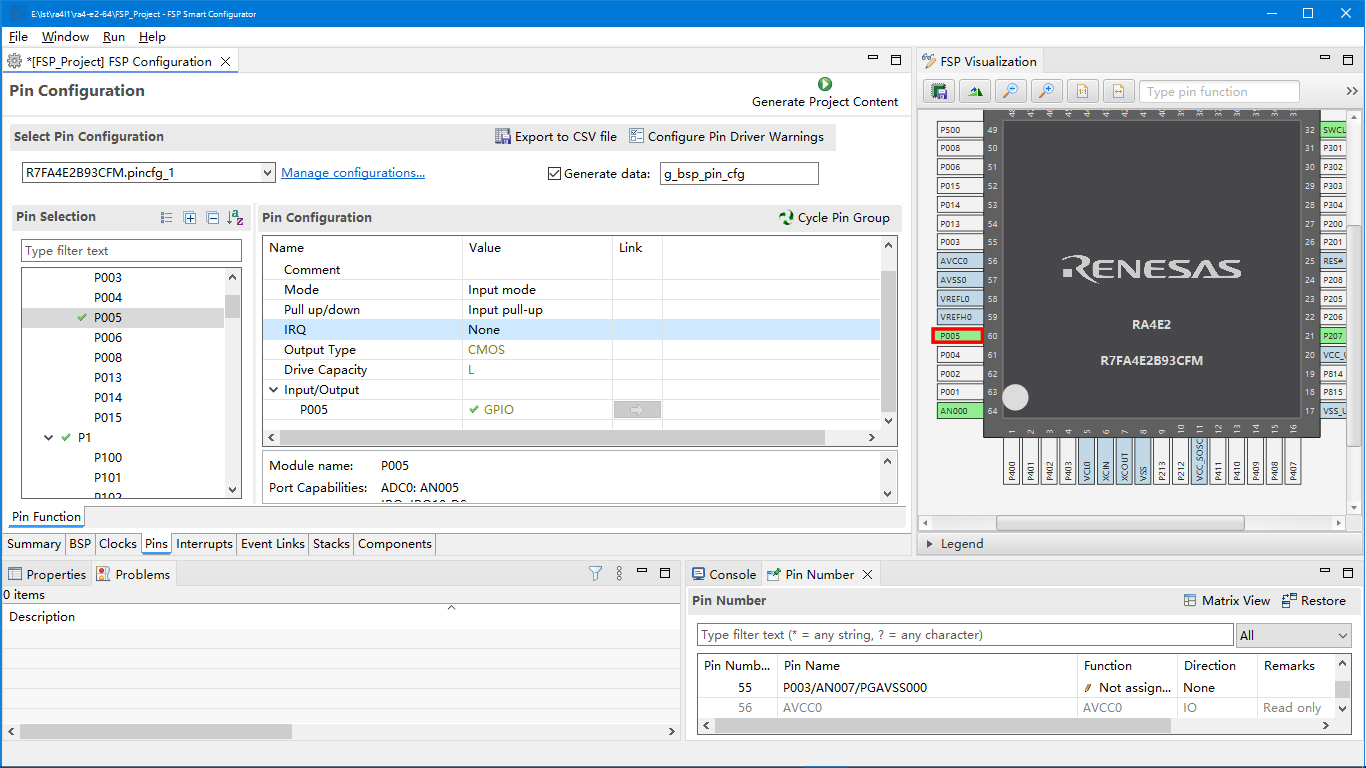
Task: Sort pins alphabetically in Pin Selection
Action: point(235,218)
